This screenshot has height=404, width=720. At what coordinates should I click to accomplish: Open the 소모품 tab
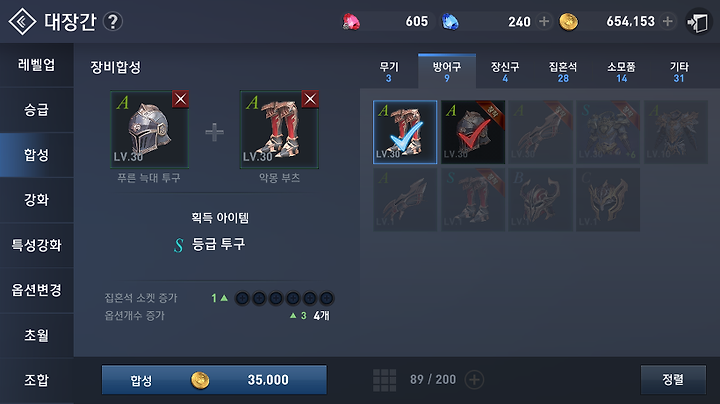621,72
